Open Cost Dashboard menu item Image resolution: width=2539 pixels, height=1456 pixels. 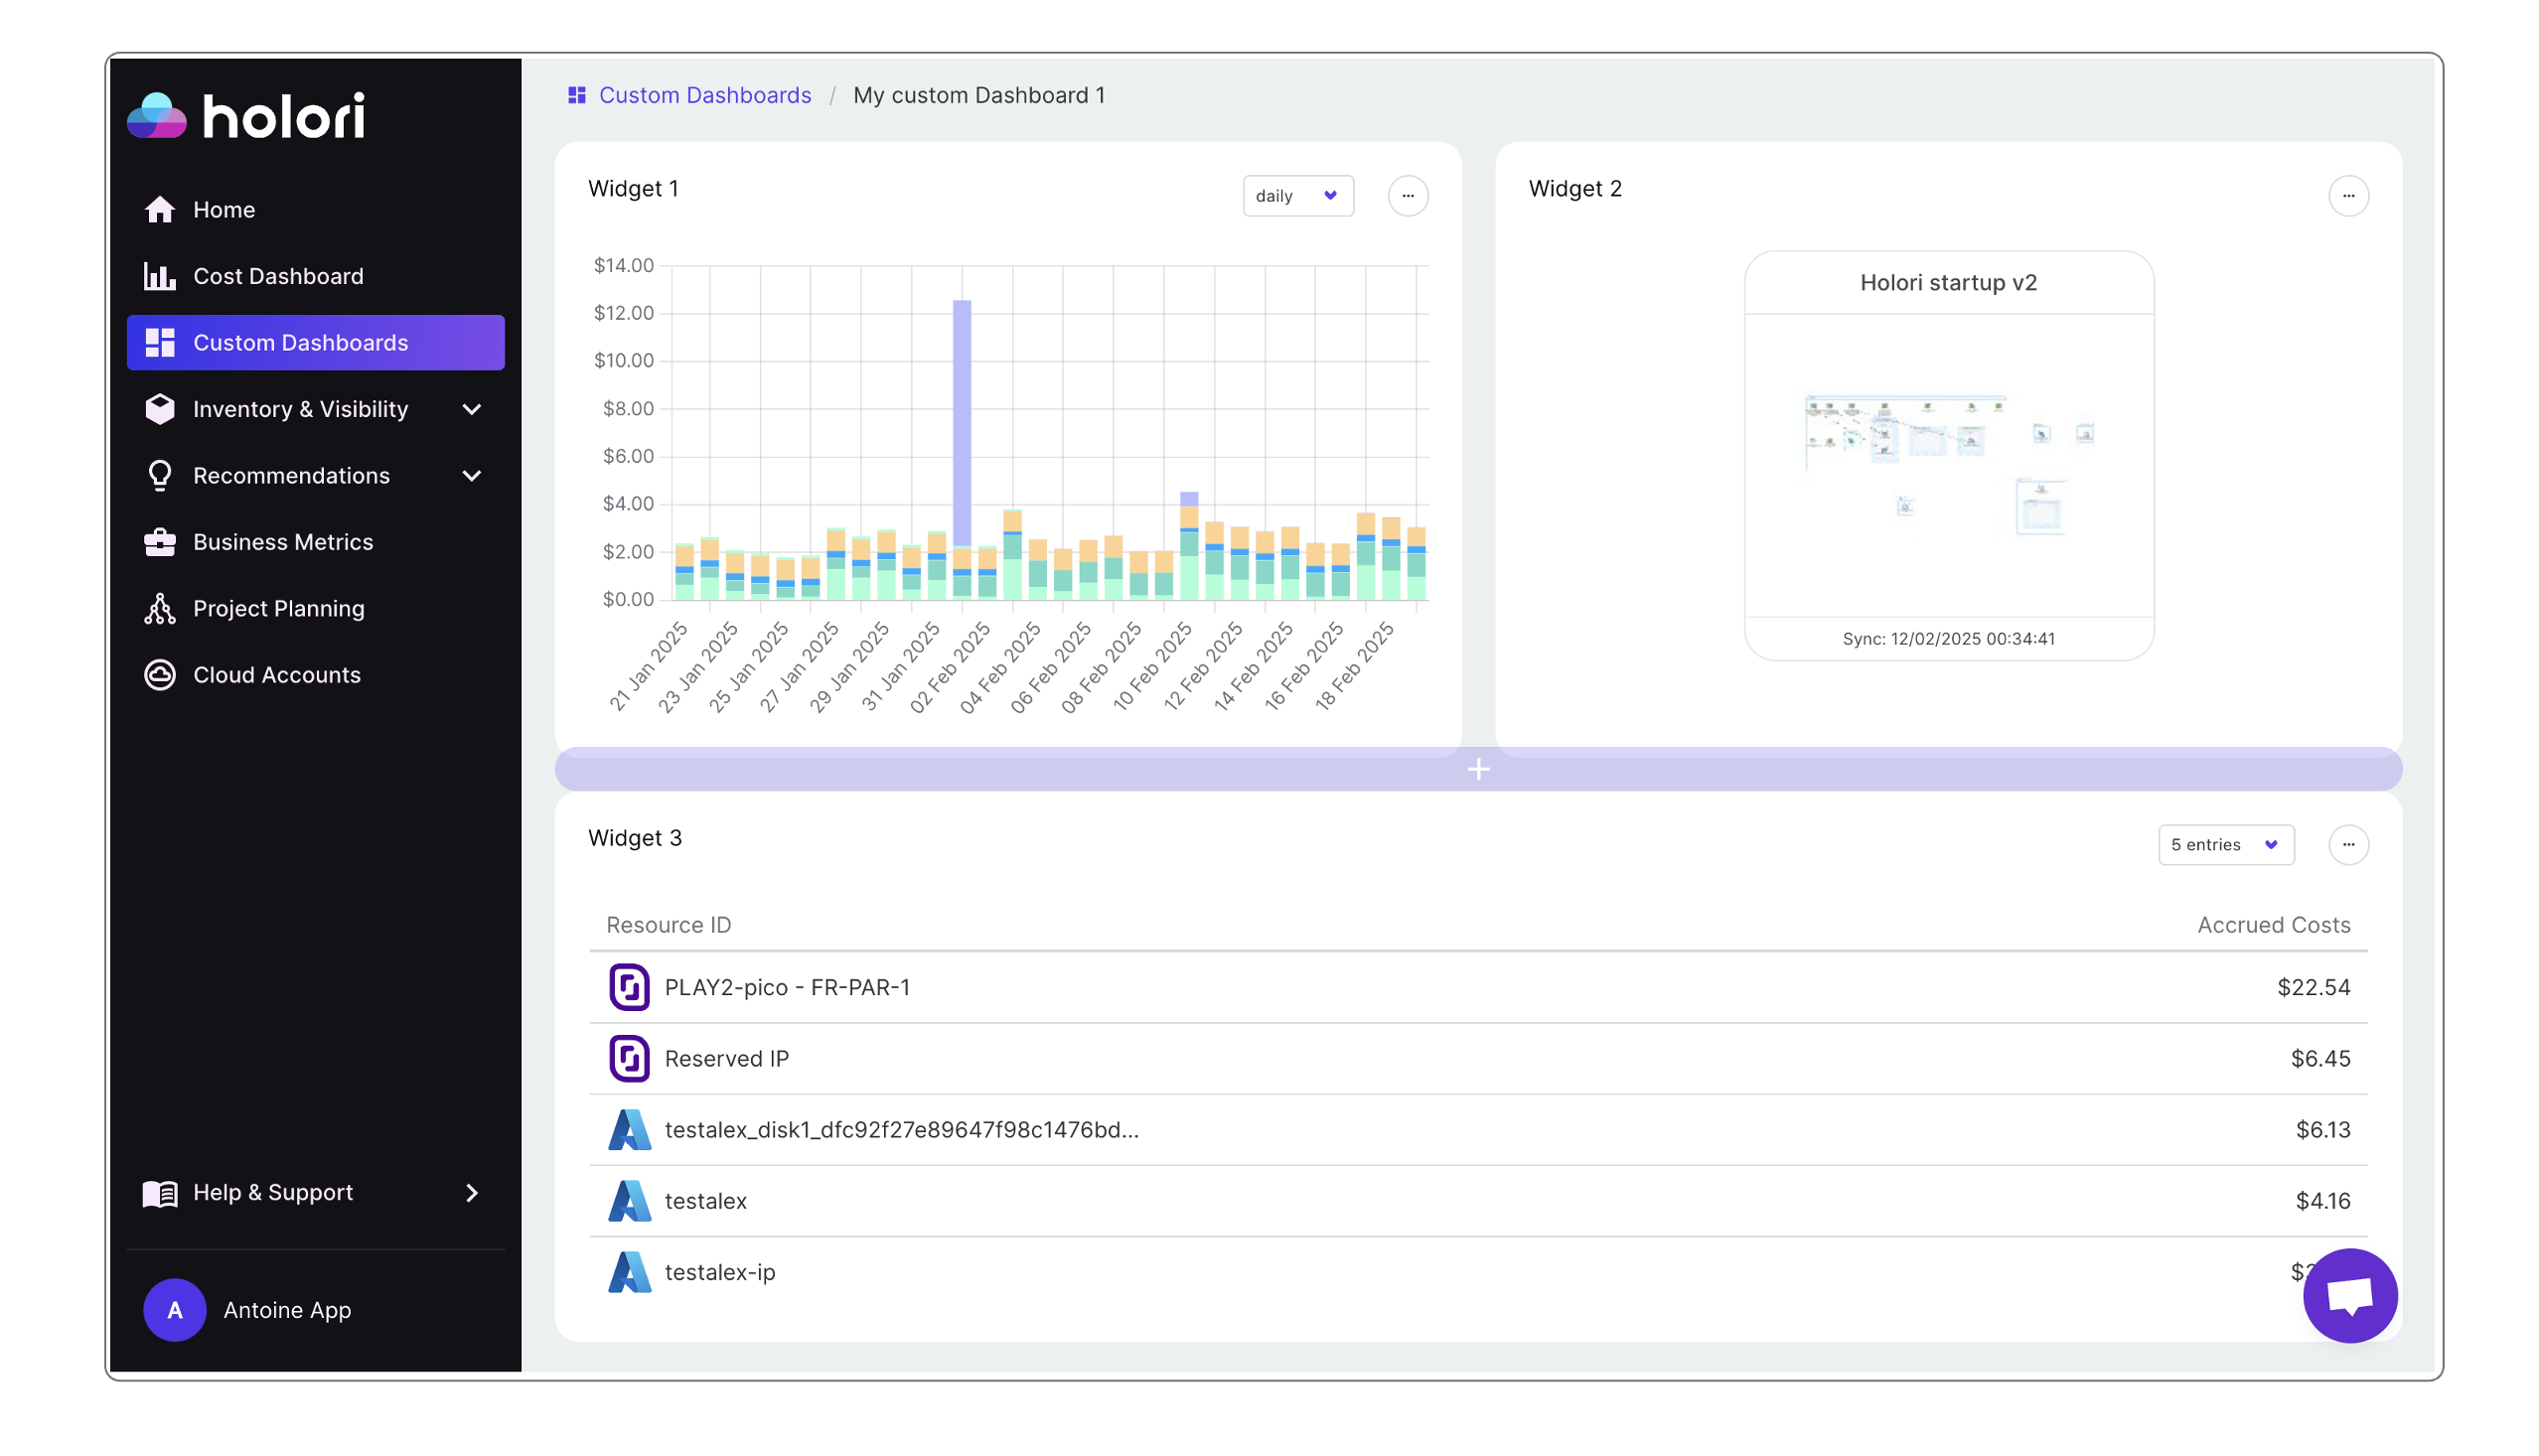(316, 276)
